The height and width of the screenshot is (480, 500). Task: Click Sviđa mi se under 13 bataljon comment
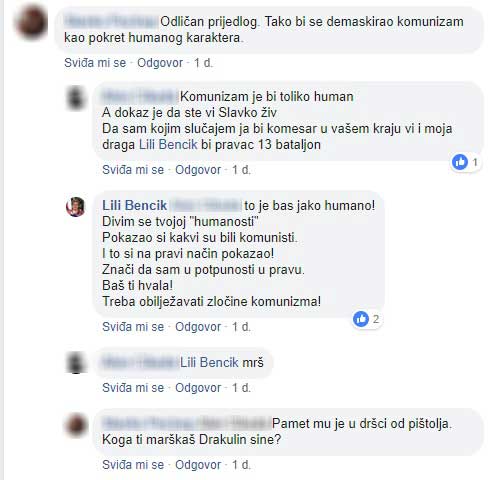pyautogui.click(x=133, y=170)
